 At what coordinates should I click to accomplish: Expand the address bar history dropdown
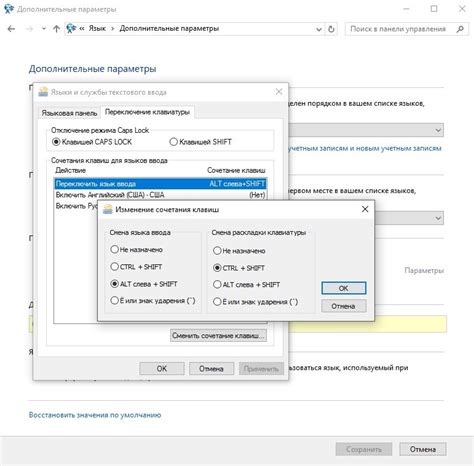(319, 29)
